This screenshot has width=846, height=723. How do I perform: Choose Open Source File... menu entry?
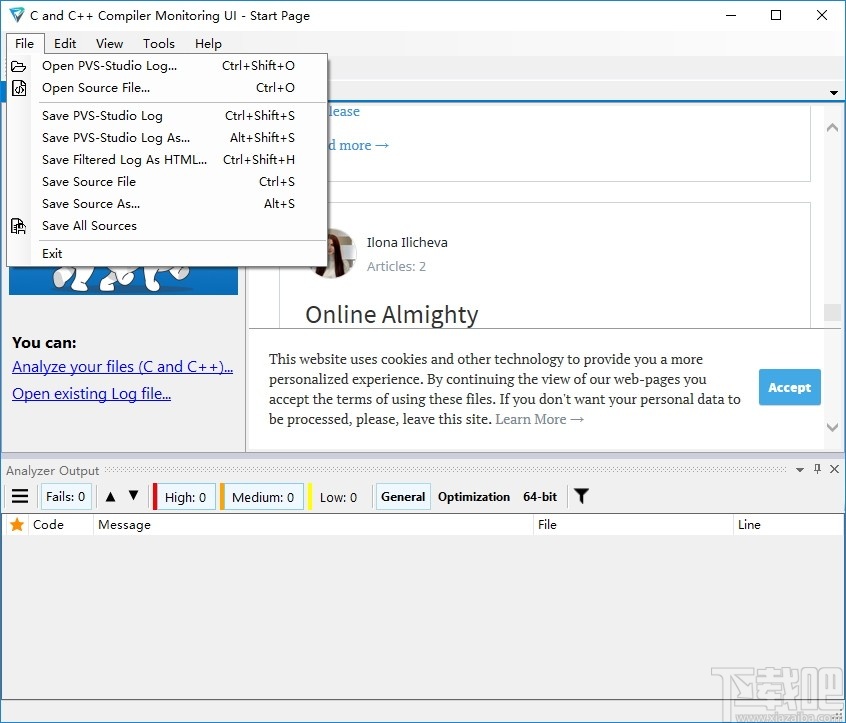(x=167, y=88)
